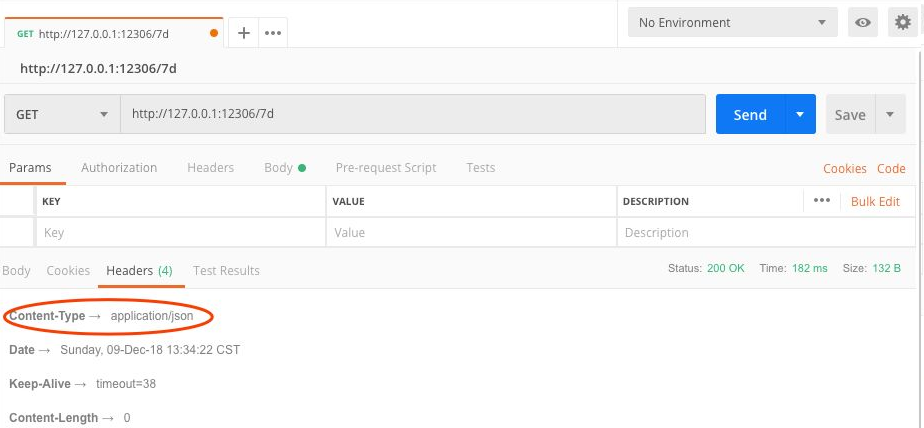924x428 pixels.
Task: Expand the Send button dropdown arrow
Action: pyautogui.click(x=800, y=114)
